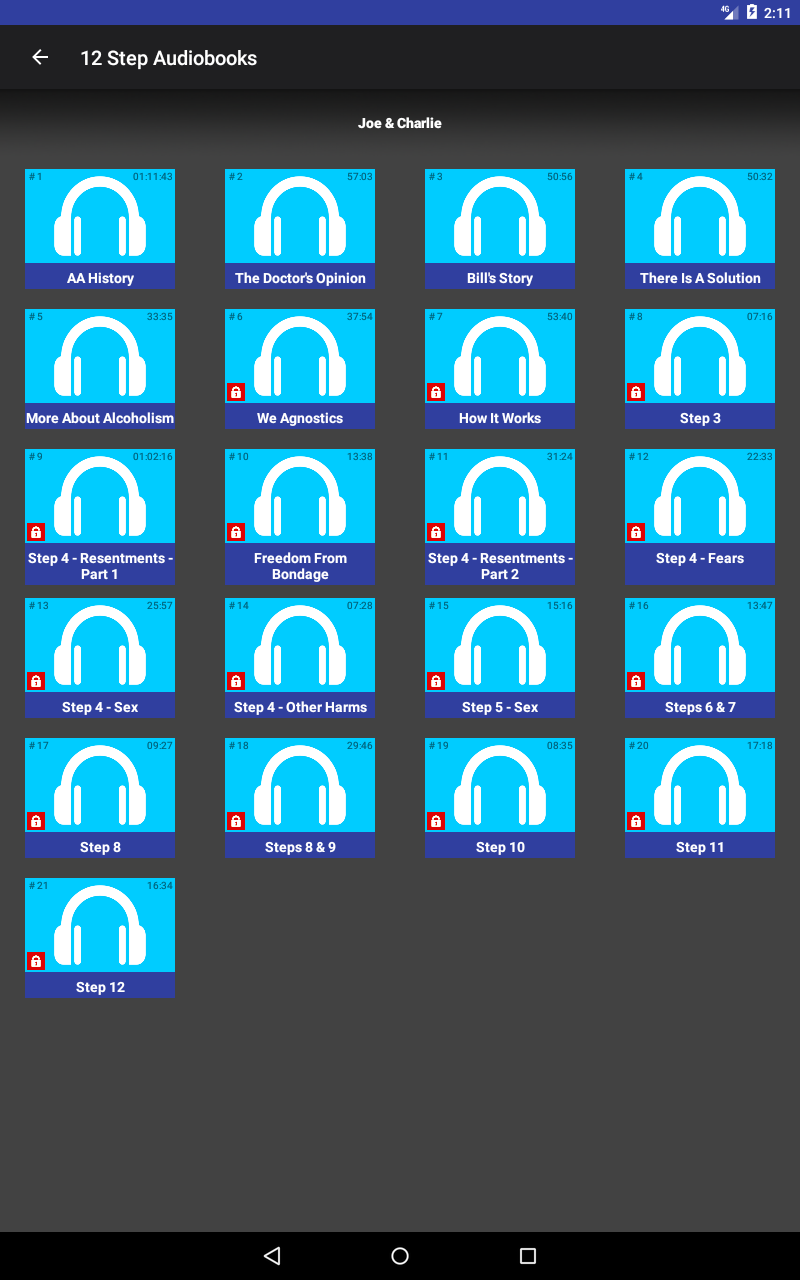Click the Freedom From Bondage label
The image size is (800, 1280).
pyautogui.click(x=300, y=566)
